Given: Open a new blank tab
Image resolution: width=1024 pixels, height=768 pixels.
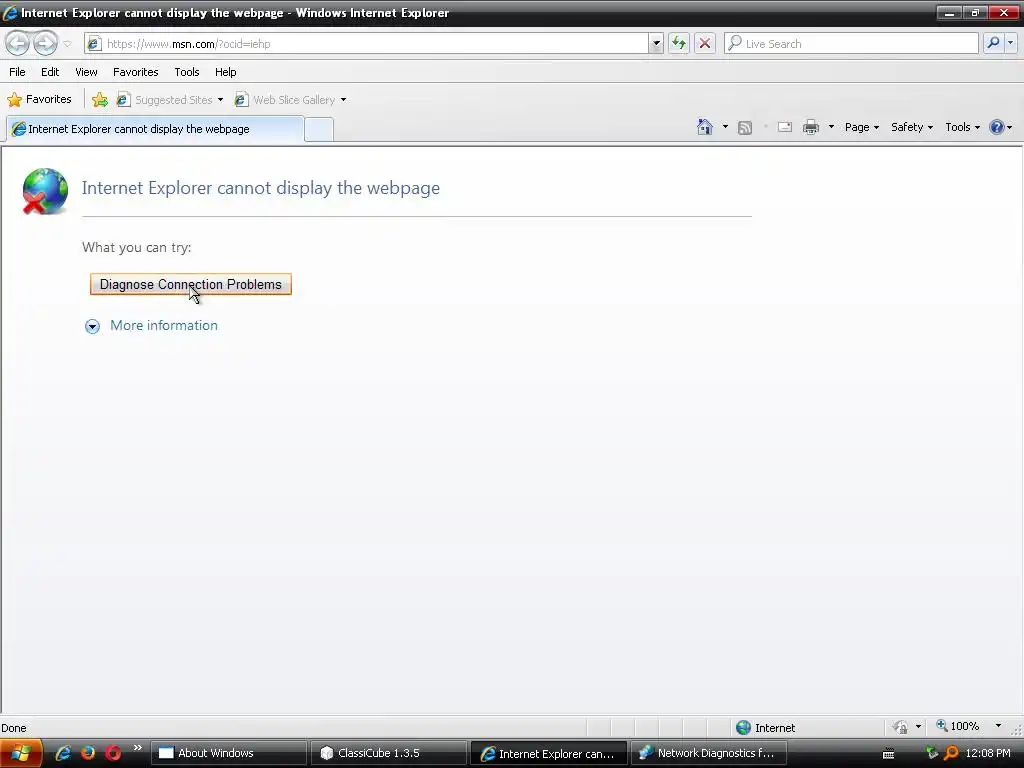Looking at the screenshot, I should click(x=319, y=129).
